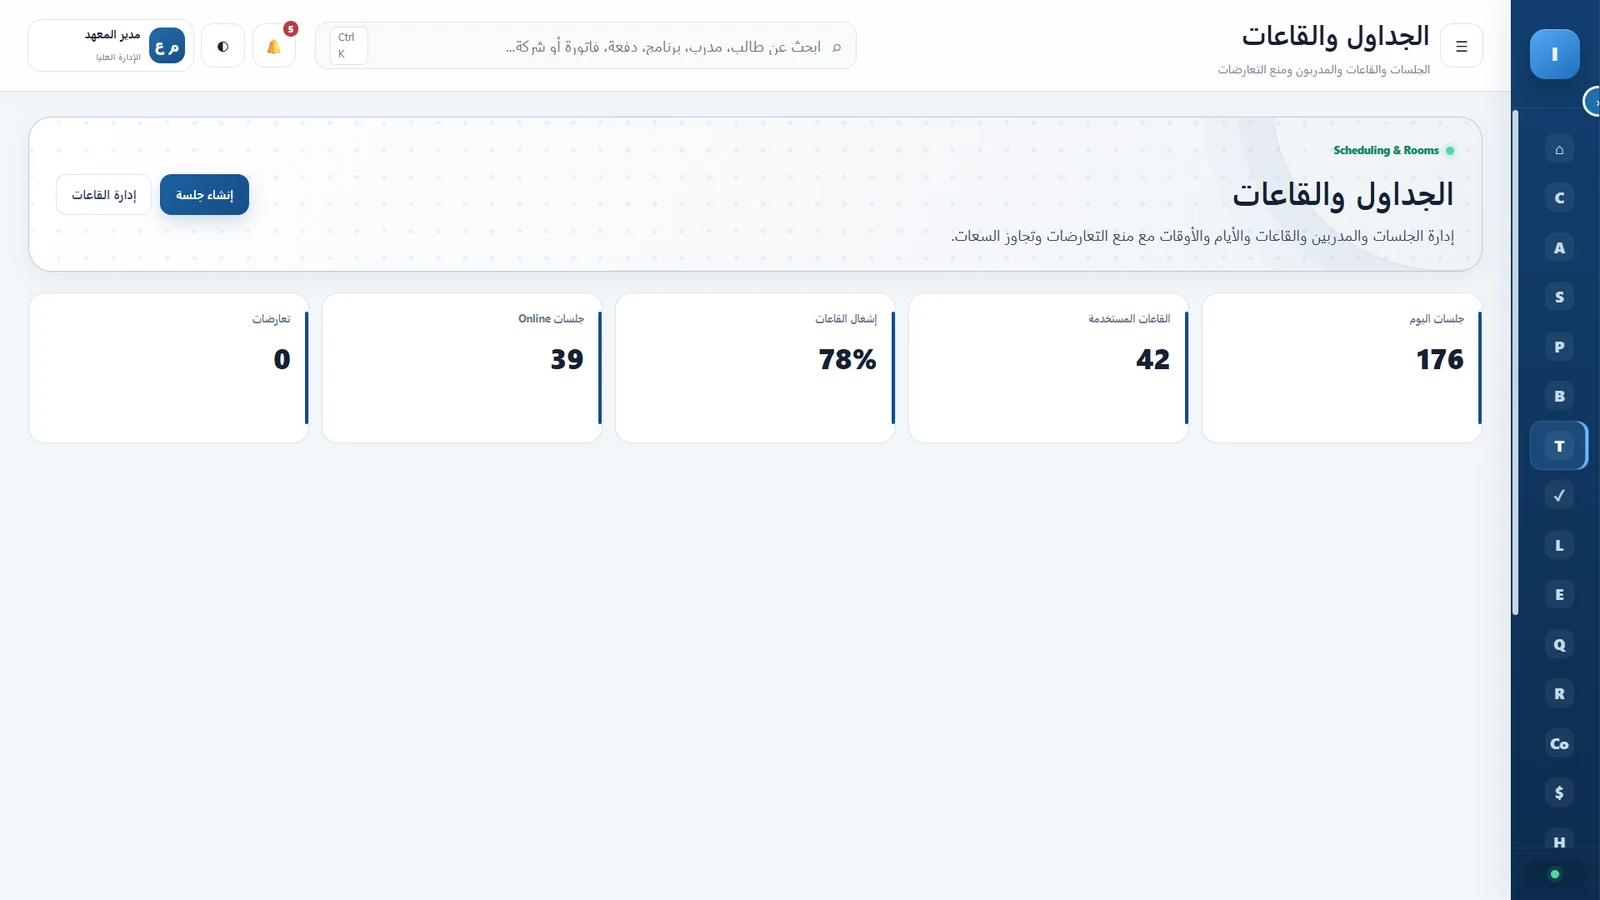The width and height of the screenshot is (1600, 900).
Task: Select the Co sidebar item
Action: pos(1558,743)
